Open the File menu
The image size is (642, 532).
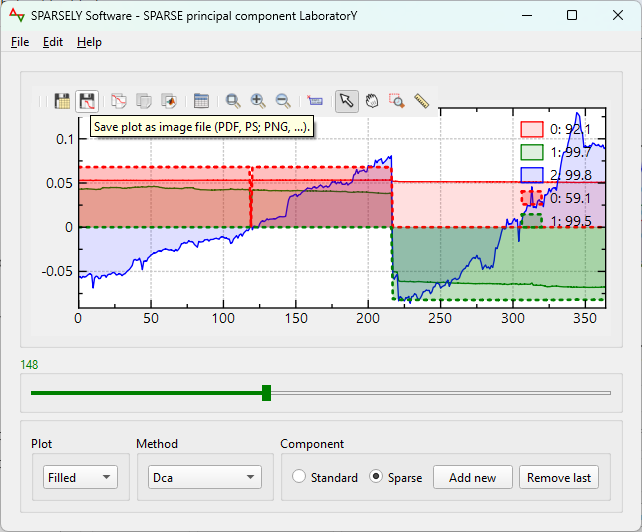[x=20, y=42]
